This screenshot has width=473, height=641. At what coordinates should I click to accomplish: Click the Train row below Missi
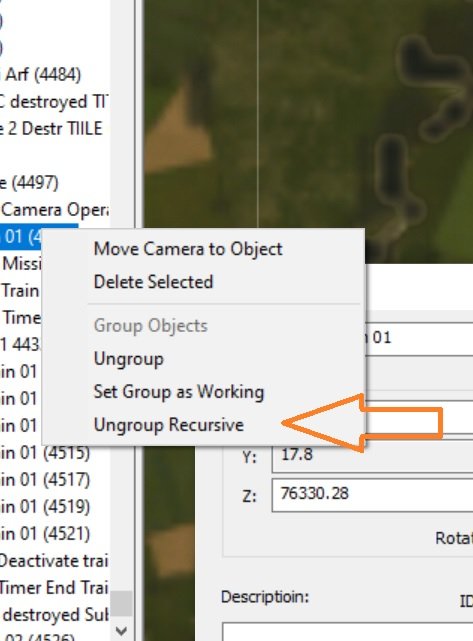pos(20,291)
